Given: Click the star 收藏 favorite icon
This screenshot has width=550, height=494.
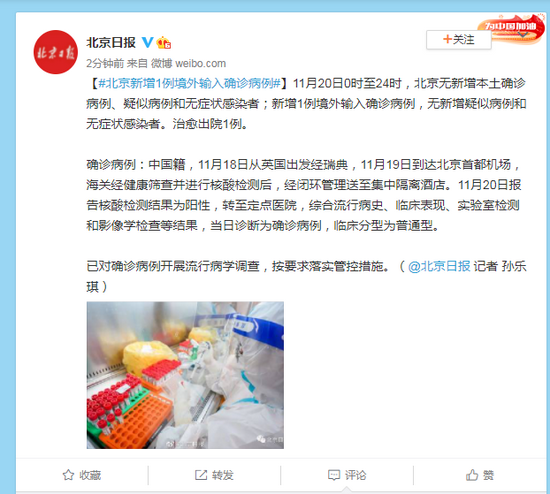Looking at the screenshot, I should tap(68, 475).
